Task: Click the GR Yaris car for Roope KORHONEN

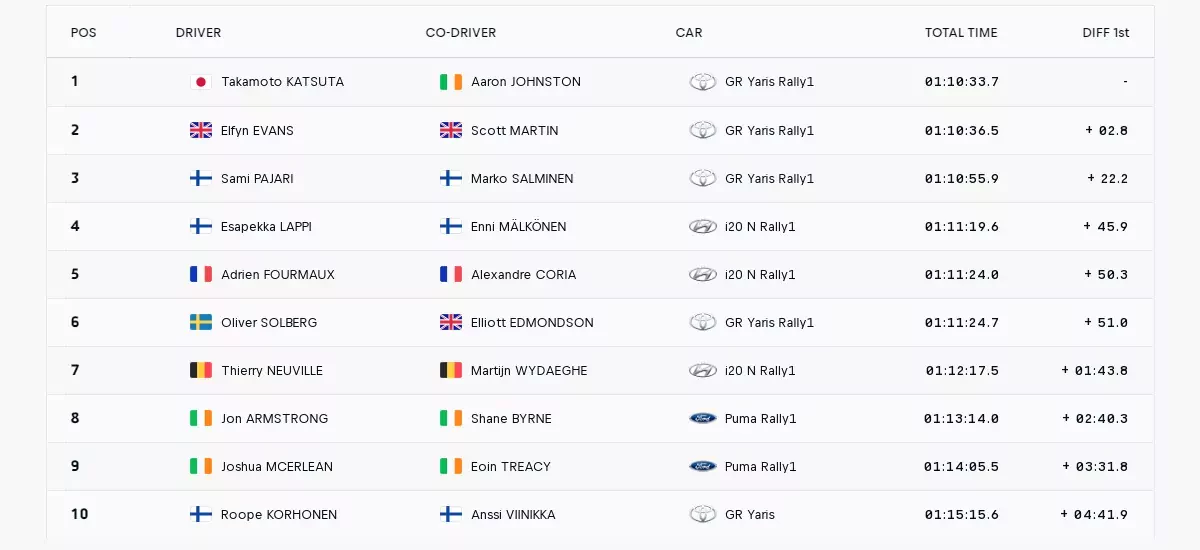Action: click(750, 514)
